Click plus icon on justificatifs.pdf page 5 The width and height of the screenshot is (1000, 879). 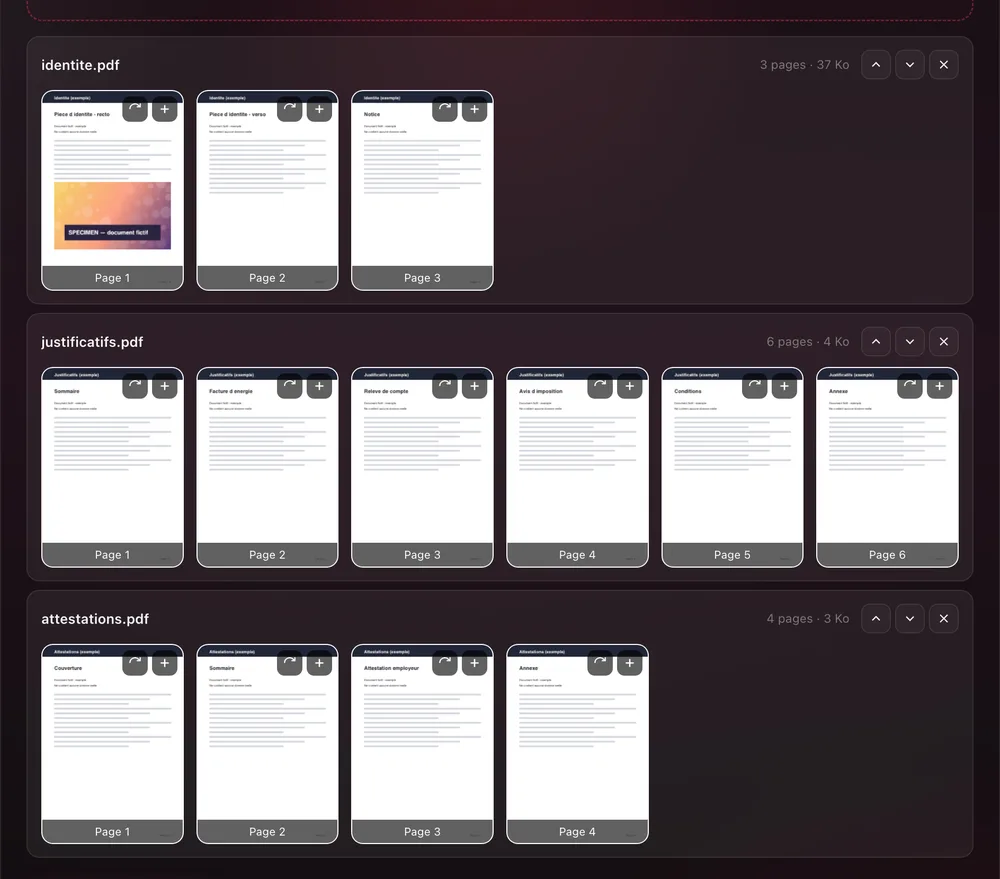click(x=784, y=385)
